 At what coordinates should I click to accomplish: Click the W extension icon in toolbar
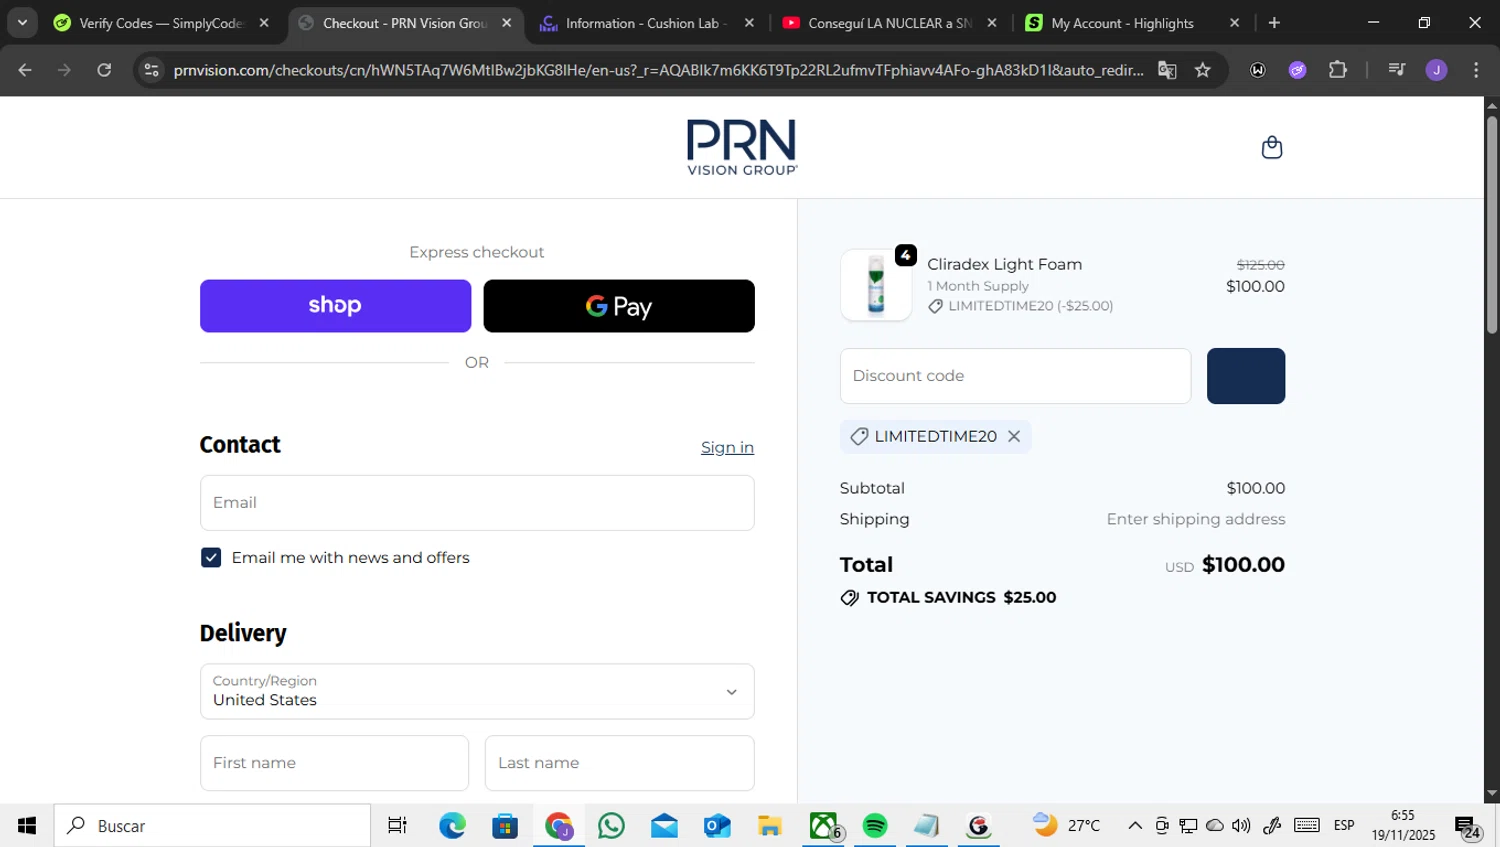tap(1258, 70)
